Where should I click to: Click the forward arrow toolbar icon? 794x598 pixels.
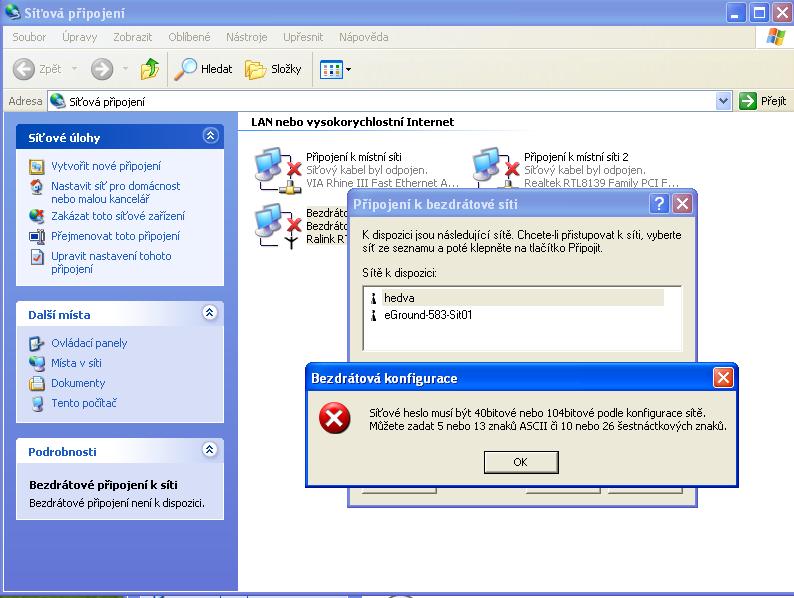point(102,69)
